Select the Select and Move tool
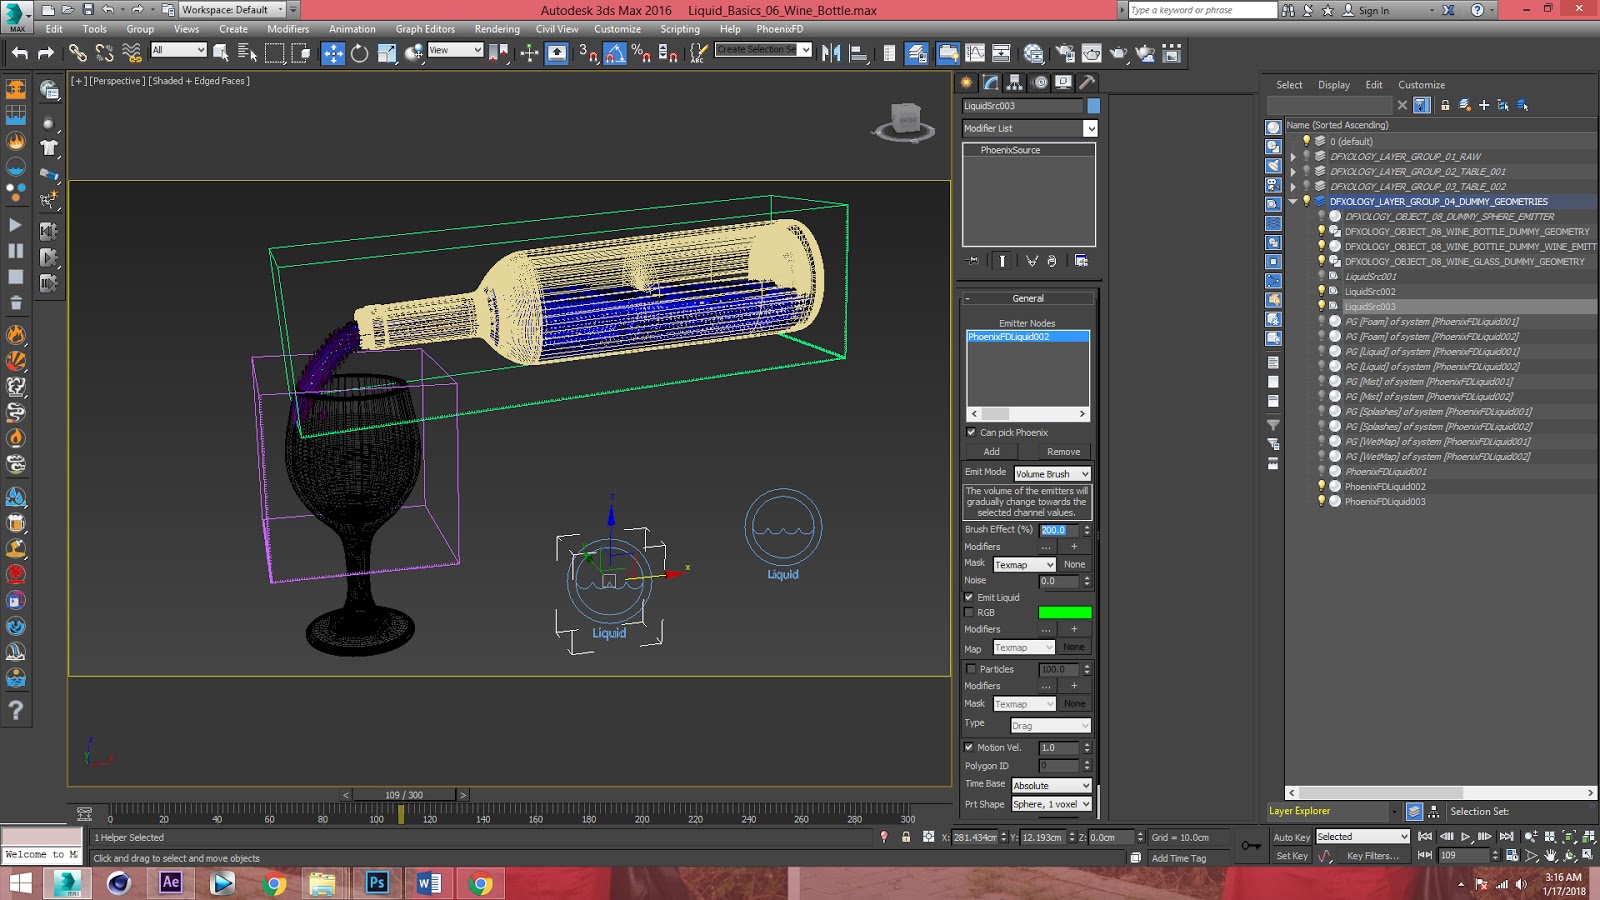Screen dimensions: 1600x900 (x=331, y=53)
